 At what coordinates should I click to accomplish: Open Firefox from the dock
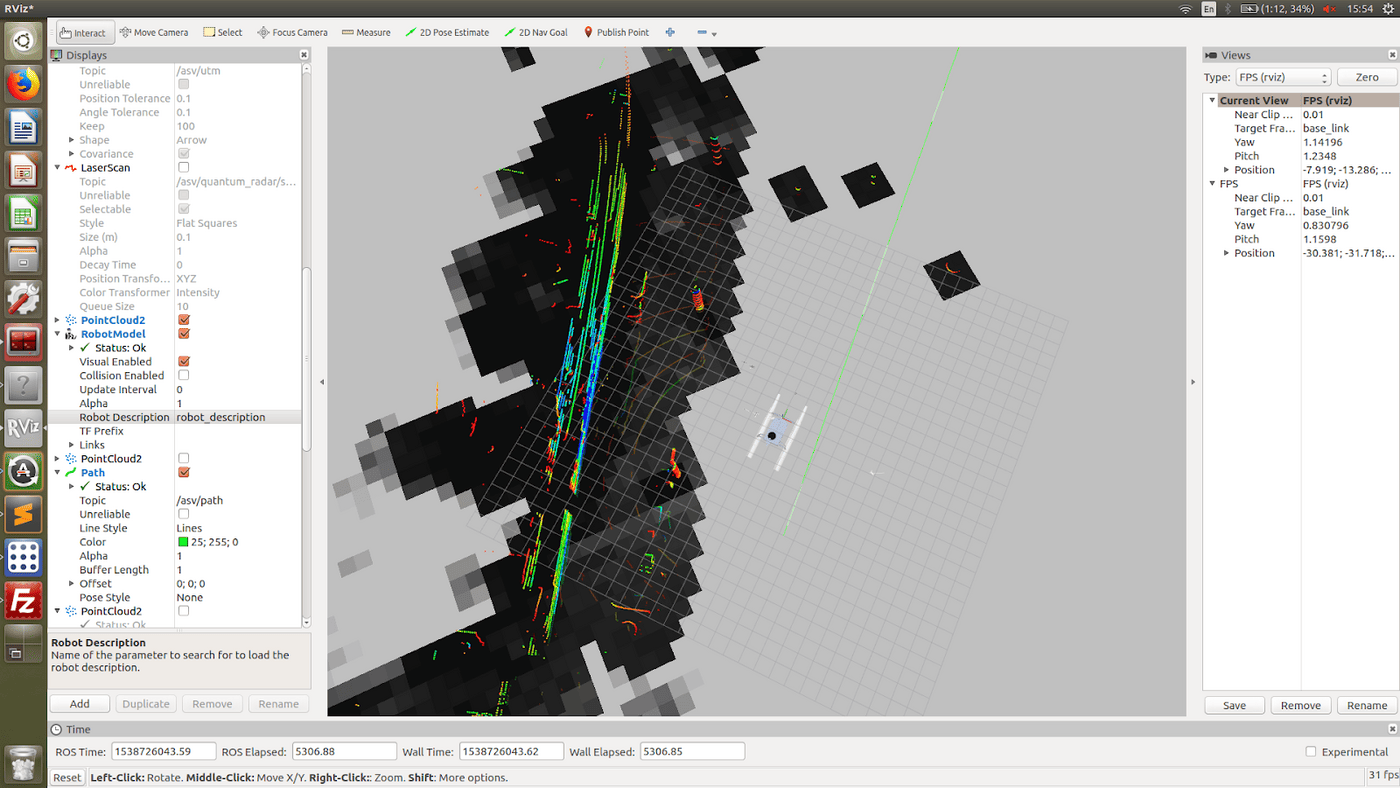[x=23, y=84]
